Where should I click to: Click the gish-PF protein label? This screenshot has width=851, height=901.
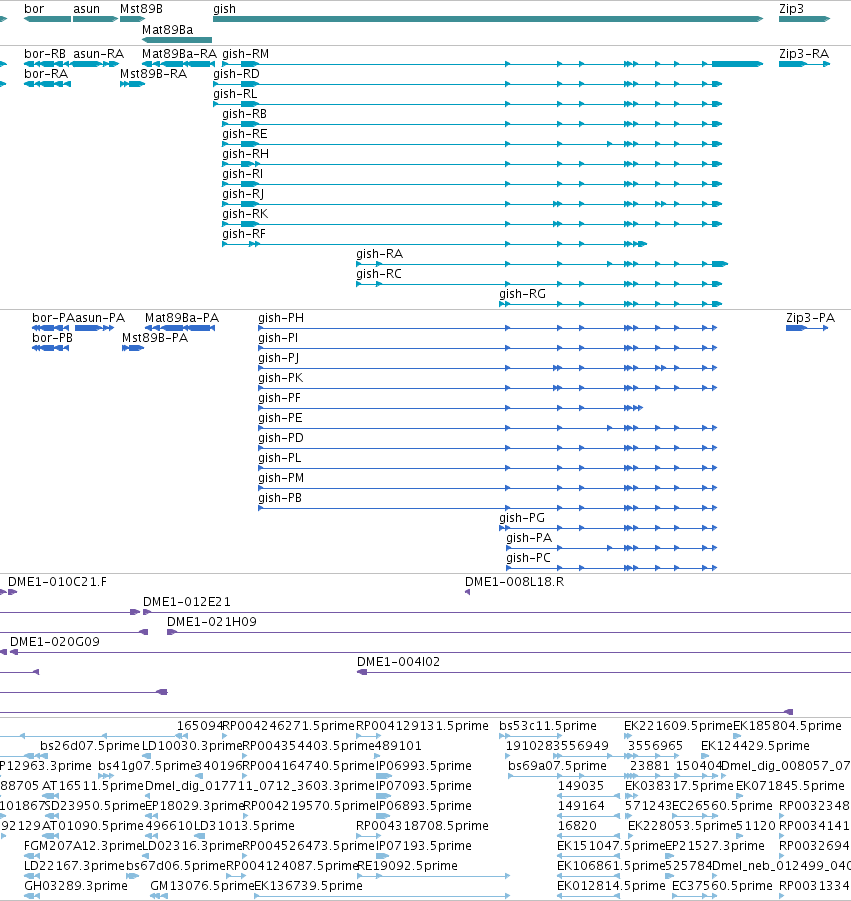(279, 398)
